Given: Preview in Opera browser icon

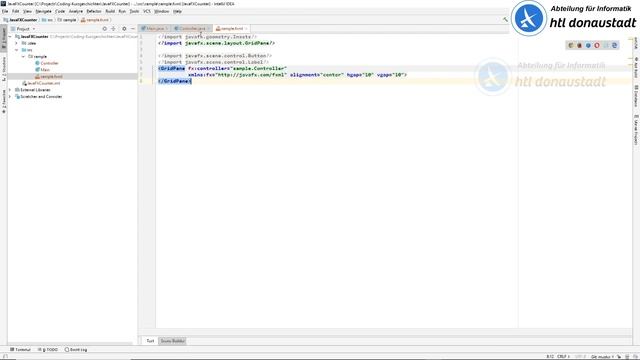Looking at the screenshot, I should [x=597, y=45].
